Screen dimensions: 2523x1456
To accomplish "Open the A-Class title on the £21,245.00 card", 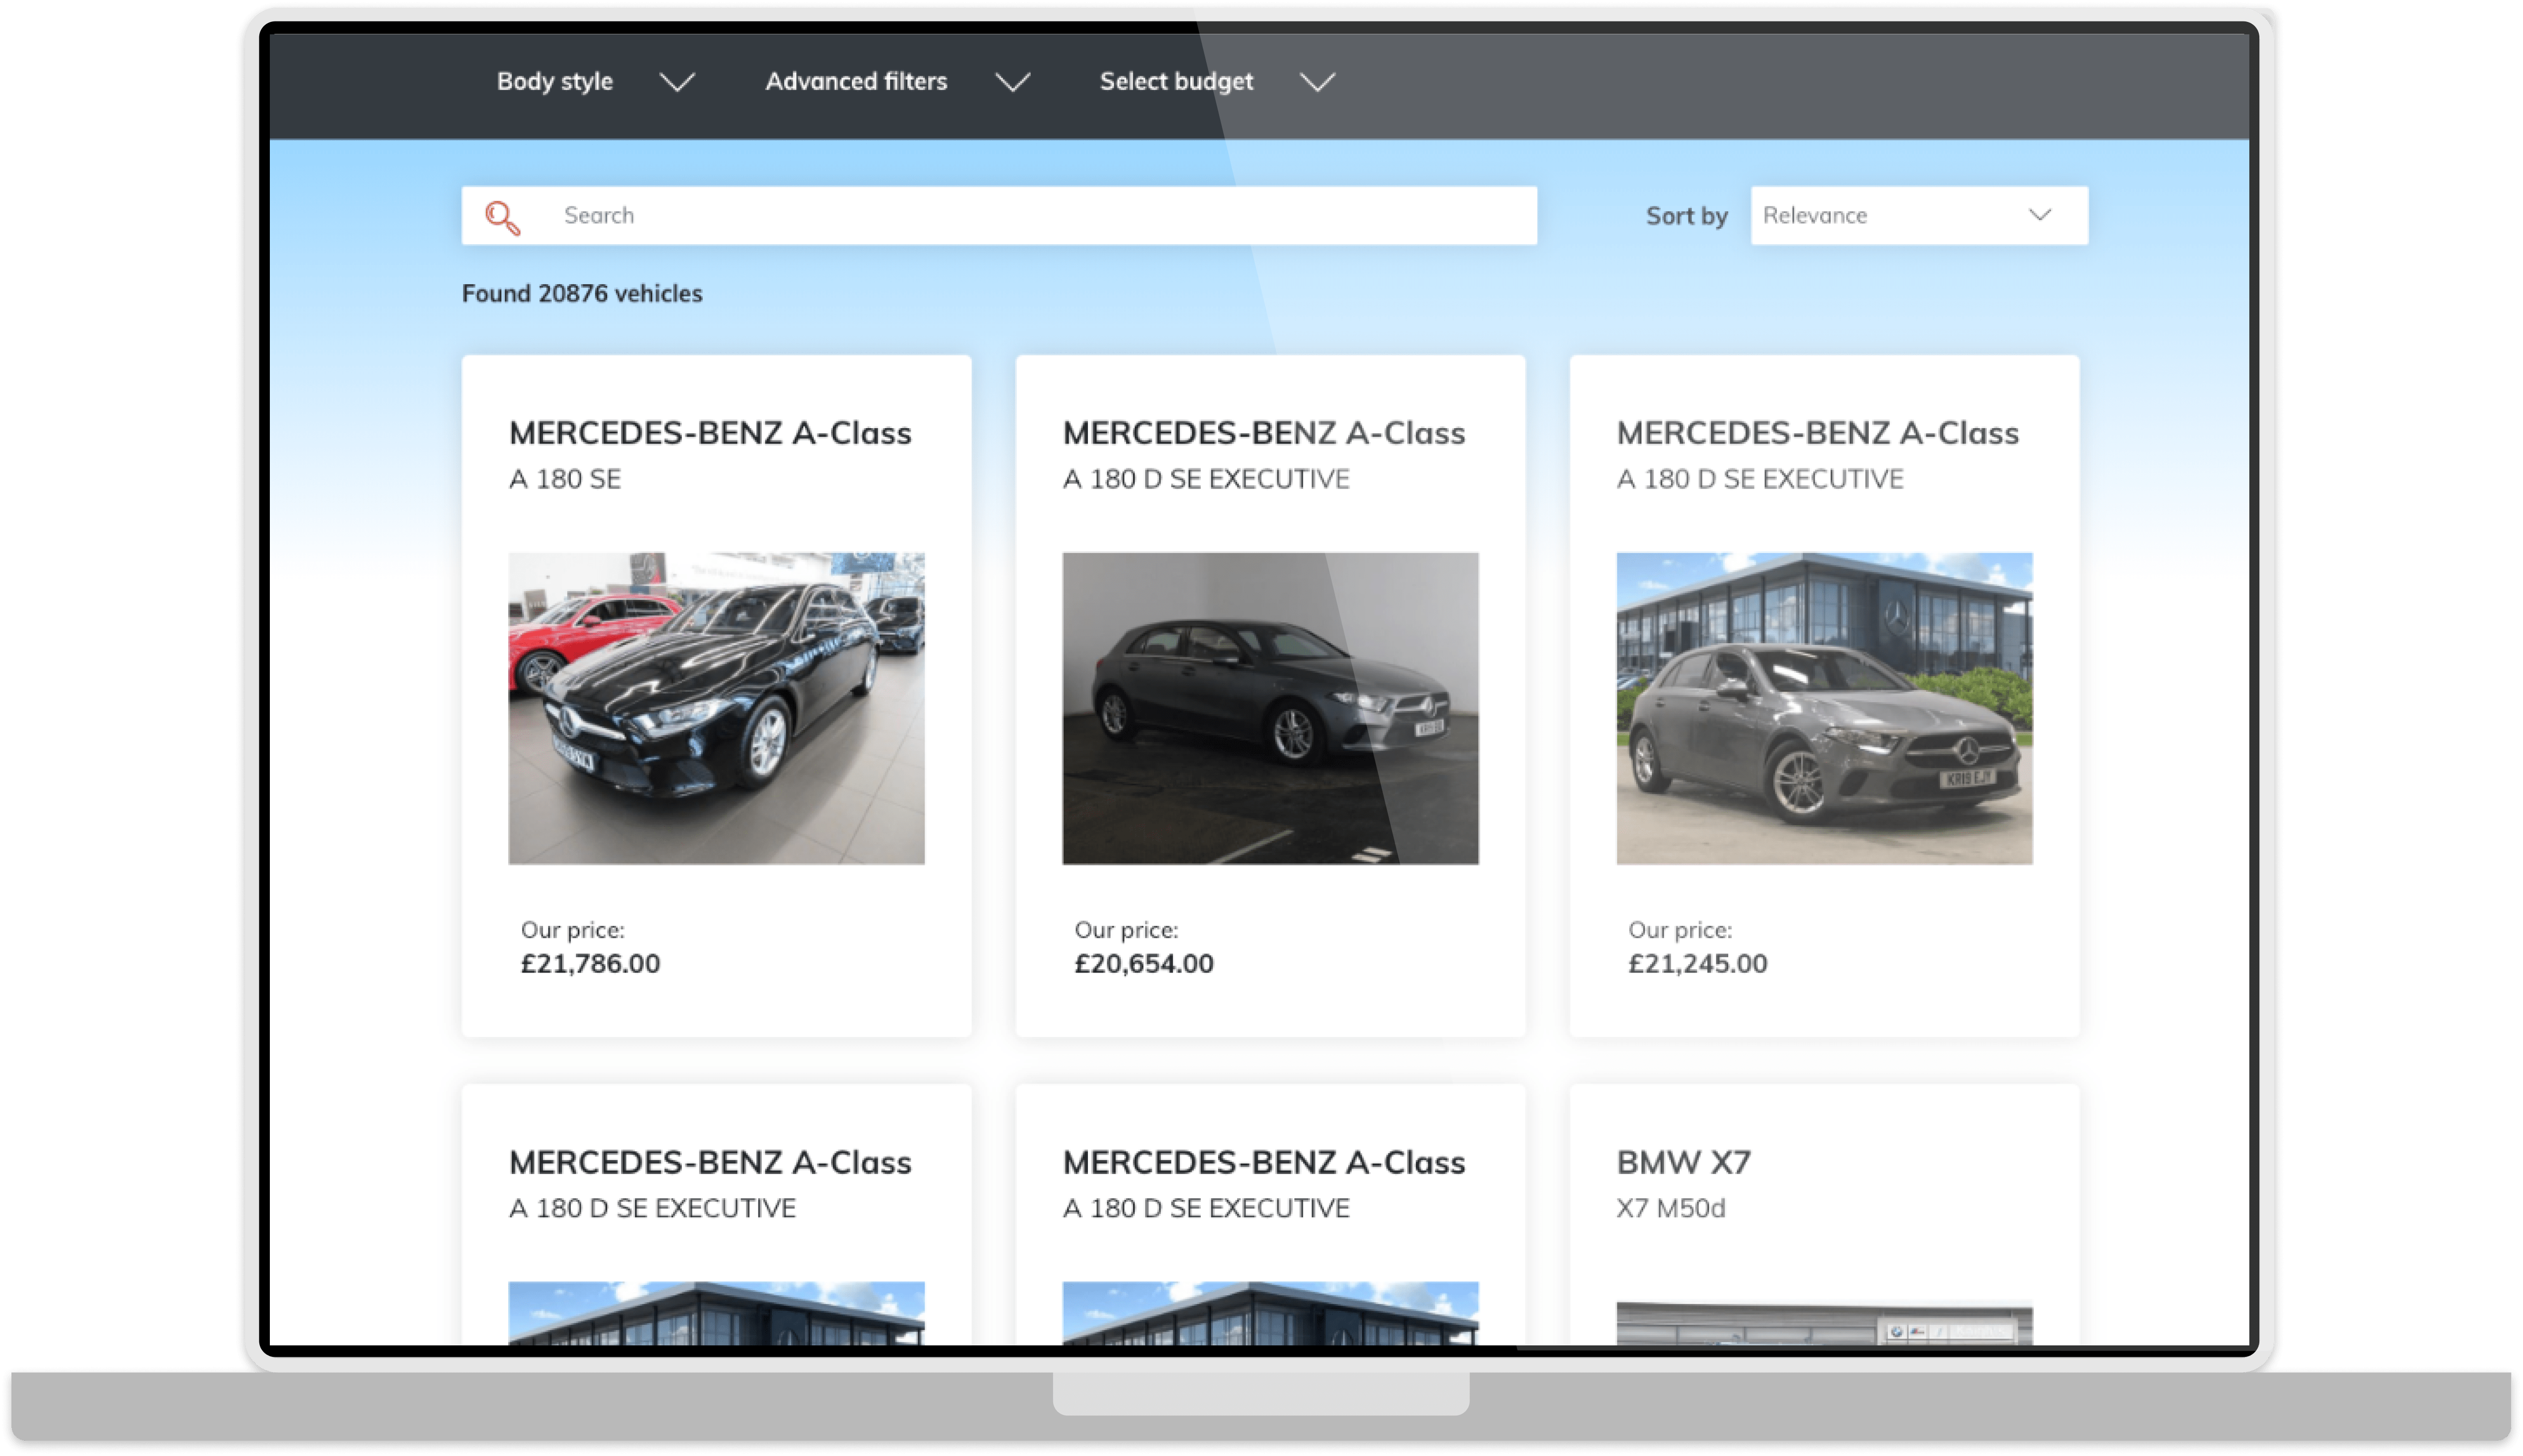I will click(1818, 433).
